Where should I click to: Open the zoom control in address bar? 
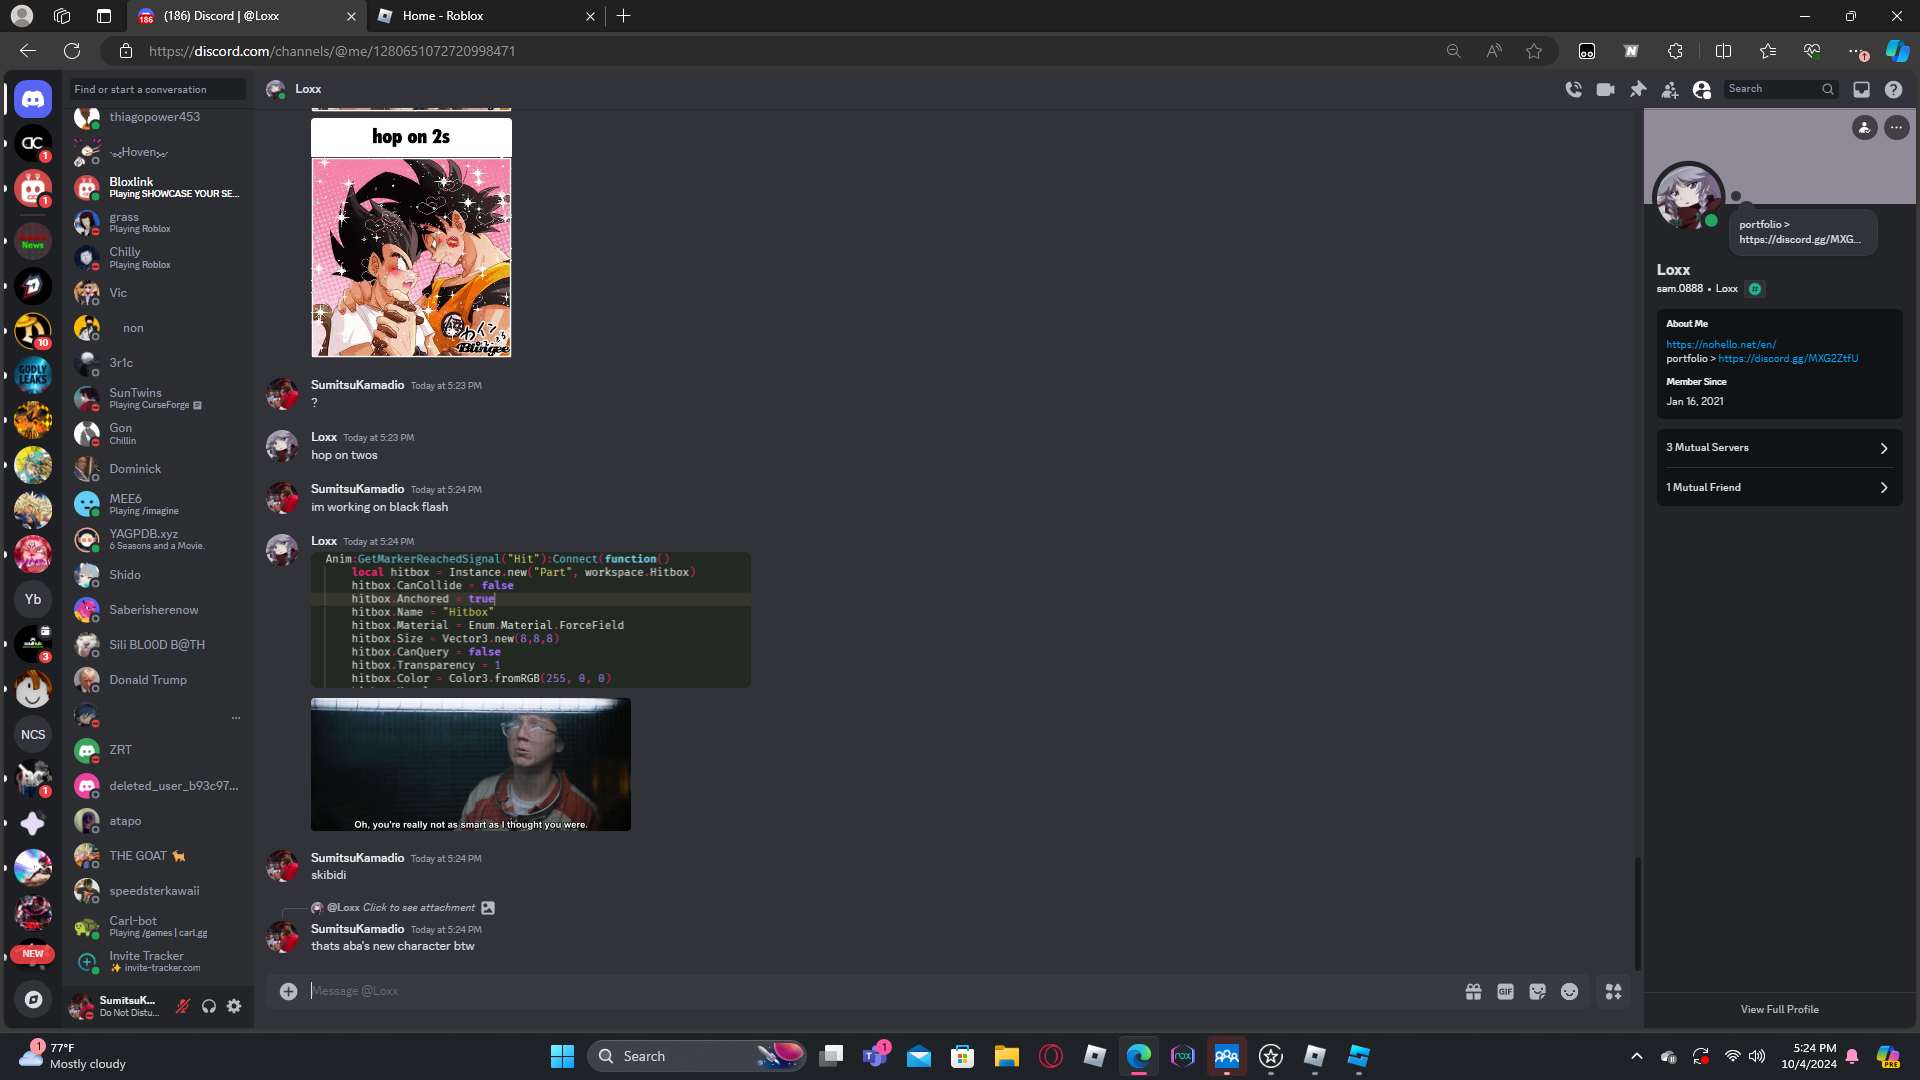pos(1453,51)
